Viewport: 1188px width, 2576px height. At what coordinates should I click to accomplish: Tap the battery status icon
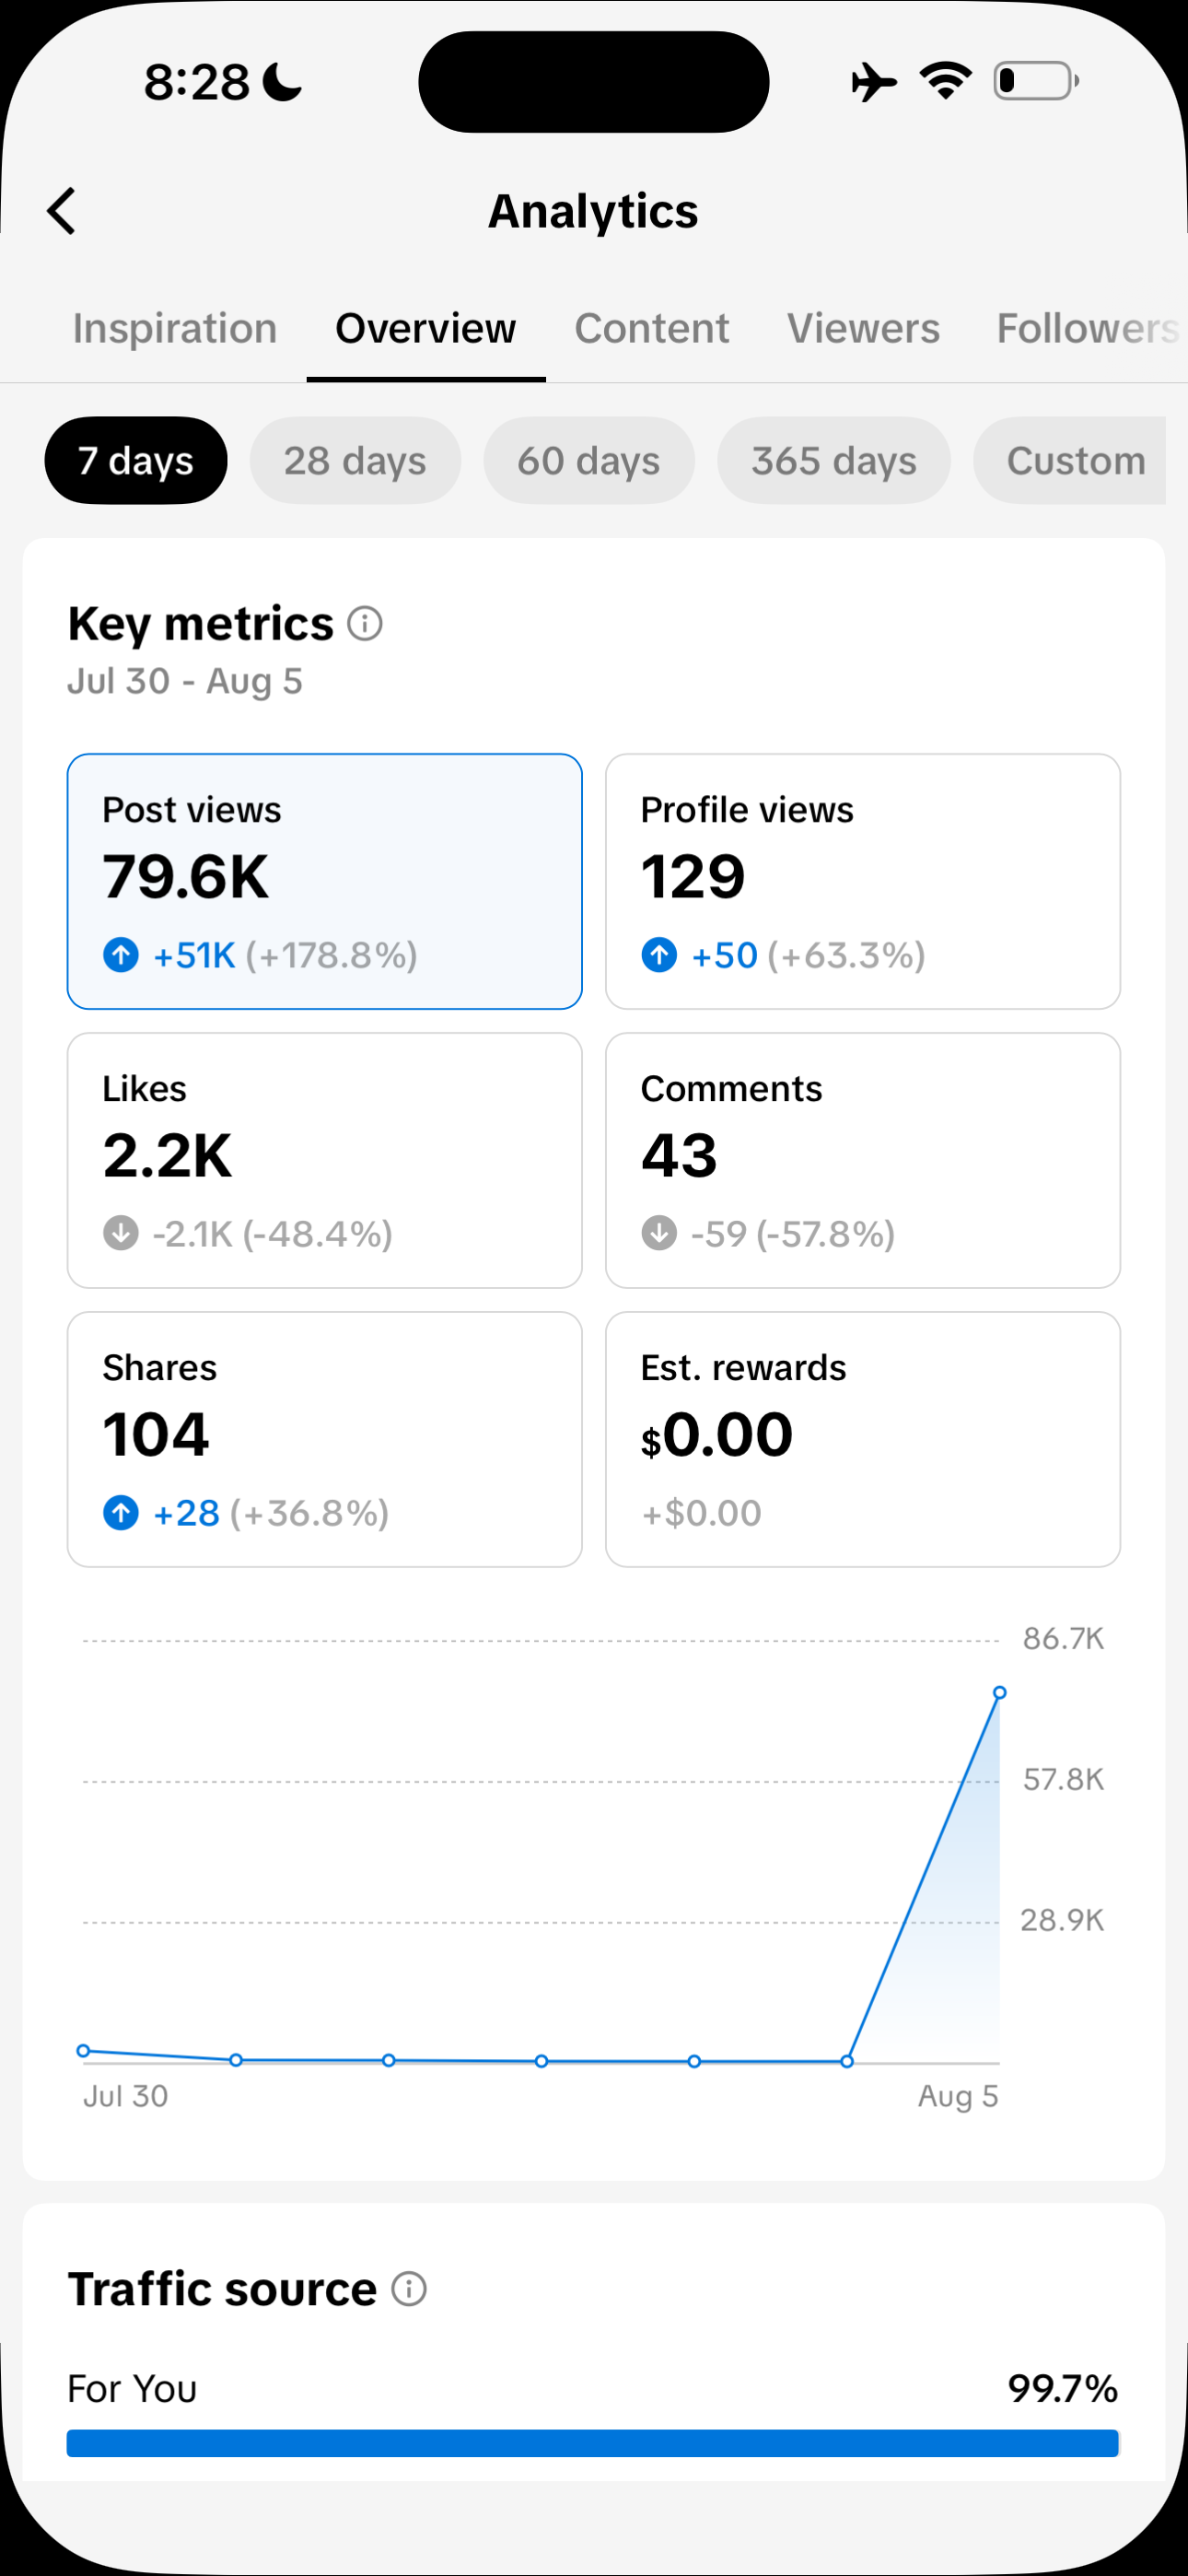pyautogui.click(x=1036, y=81)
